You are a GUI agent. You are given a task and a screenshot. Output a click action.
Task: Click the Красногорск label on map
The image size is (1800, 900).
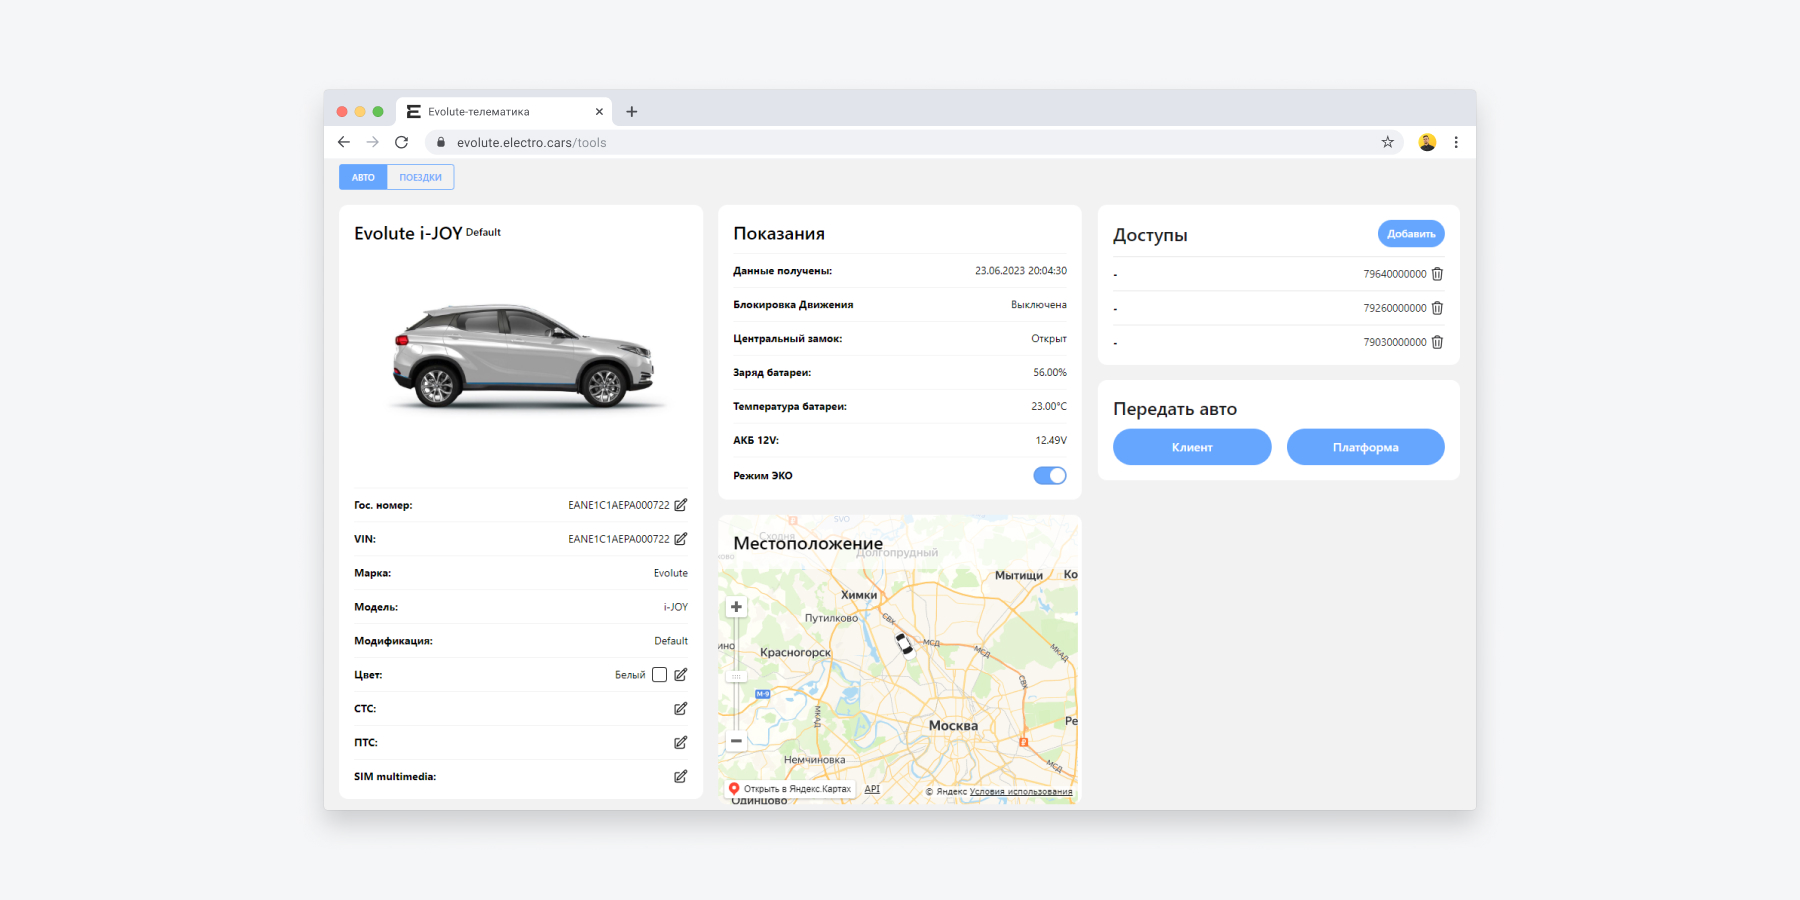(795, 653)
